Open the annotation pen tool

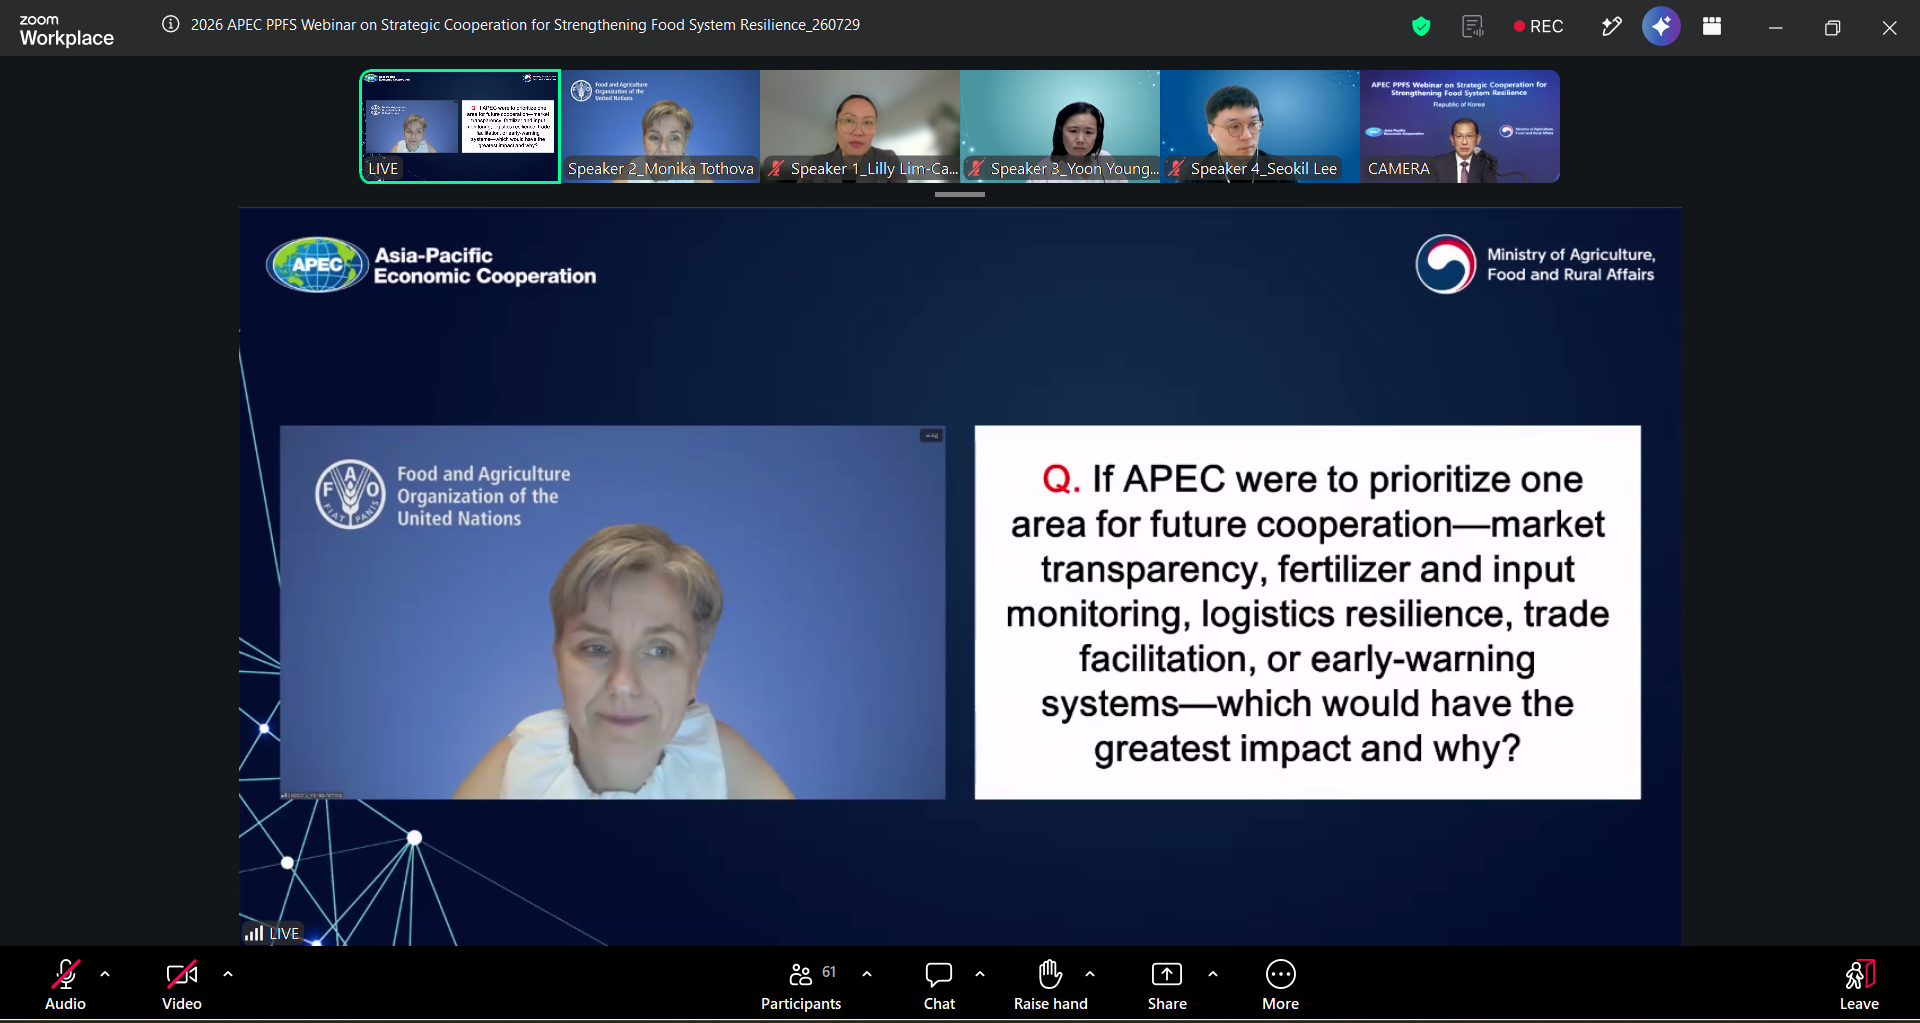tap(1611, 27)
